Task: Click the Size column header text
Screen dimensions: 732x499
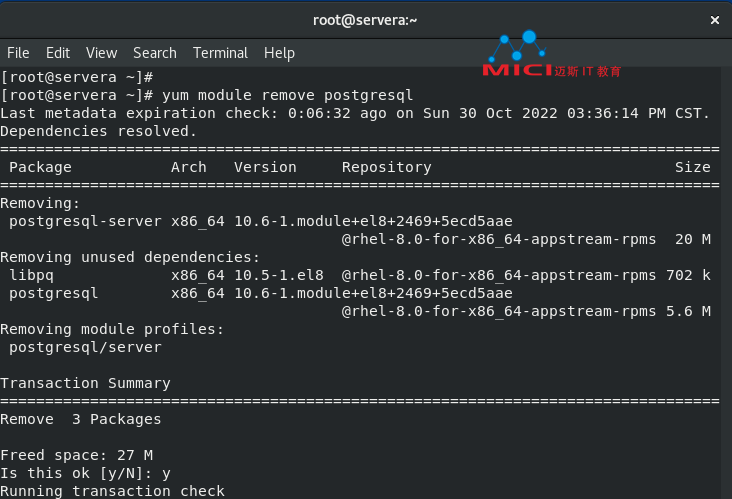Action: [693, 167]
